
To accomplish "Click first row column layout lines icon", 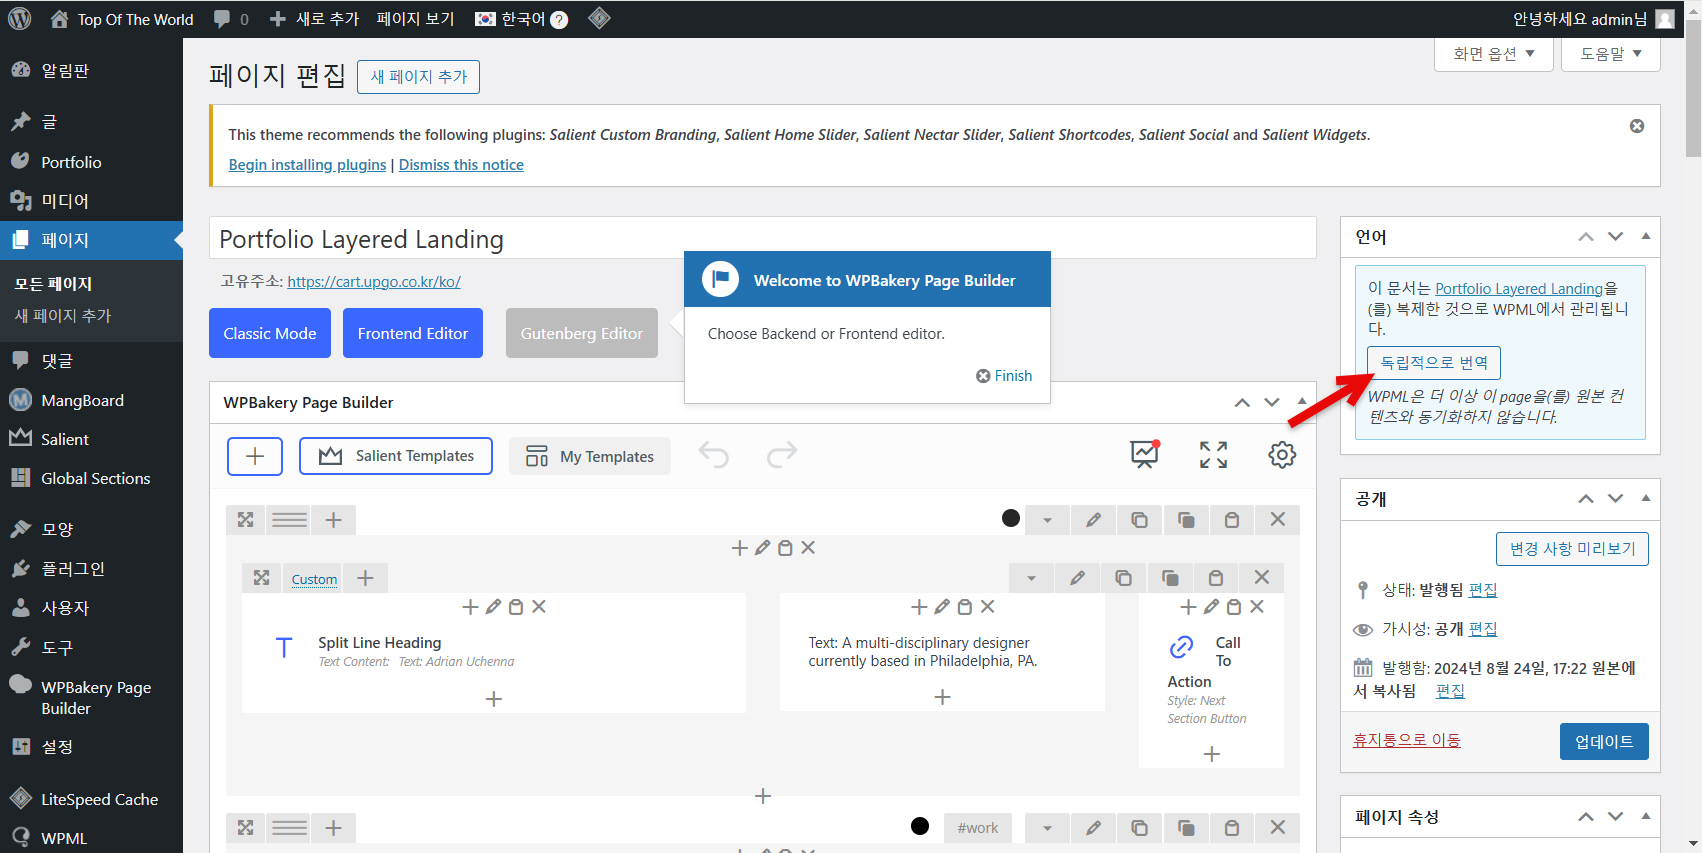I will tap(289, 520).
